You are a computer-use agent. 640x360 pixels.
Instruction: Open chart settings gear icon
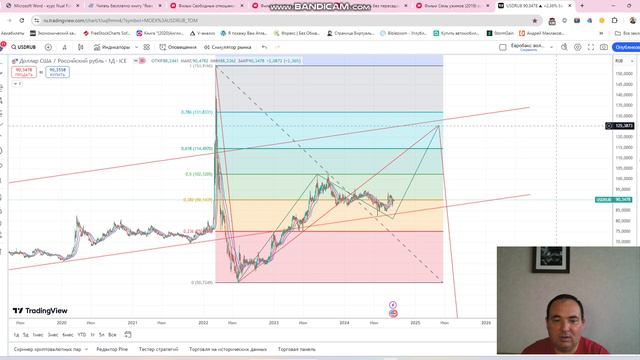(578, 47)
